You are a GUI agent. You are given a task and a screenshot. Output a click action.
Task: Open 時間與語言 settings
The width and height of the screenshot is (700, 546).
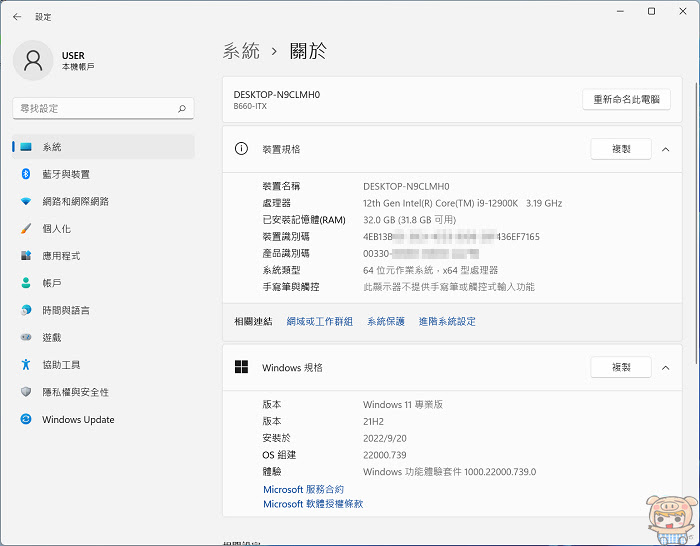[103, 310]
